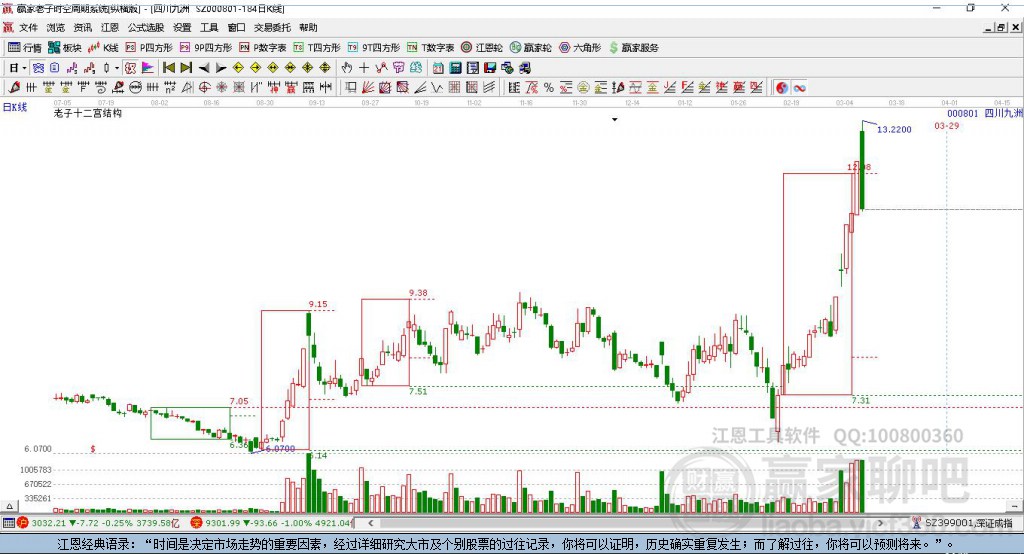Open the 行情 market quotes view
This screenshot has width=1024, height=554.
click(x=25, y=48)
